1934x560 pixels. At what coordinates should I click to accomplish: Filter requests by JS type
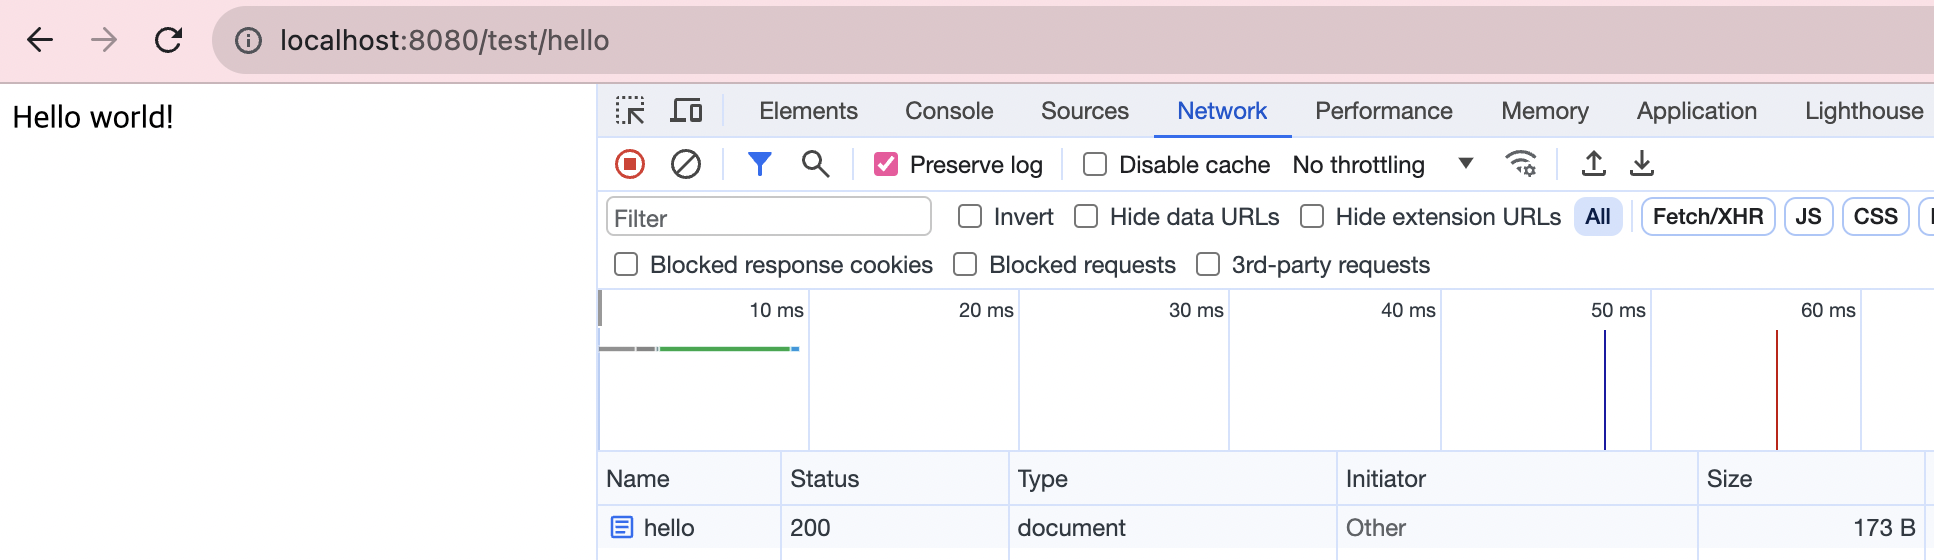click(x=1808, y=216)
